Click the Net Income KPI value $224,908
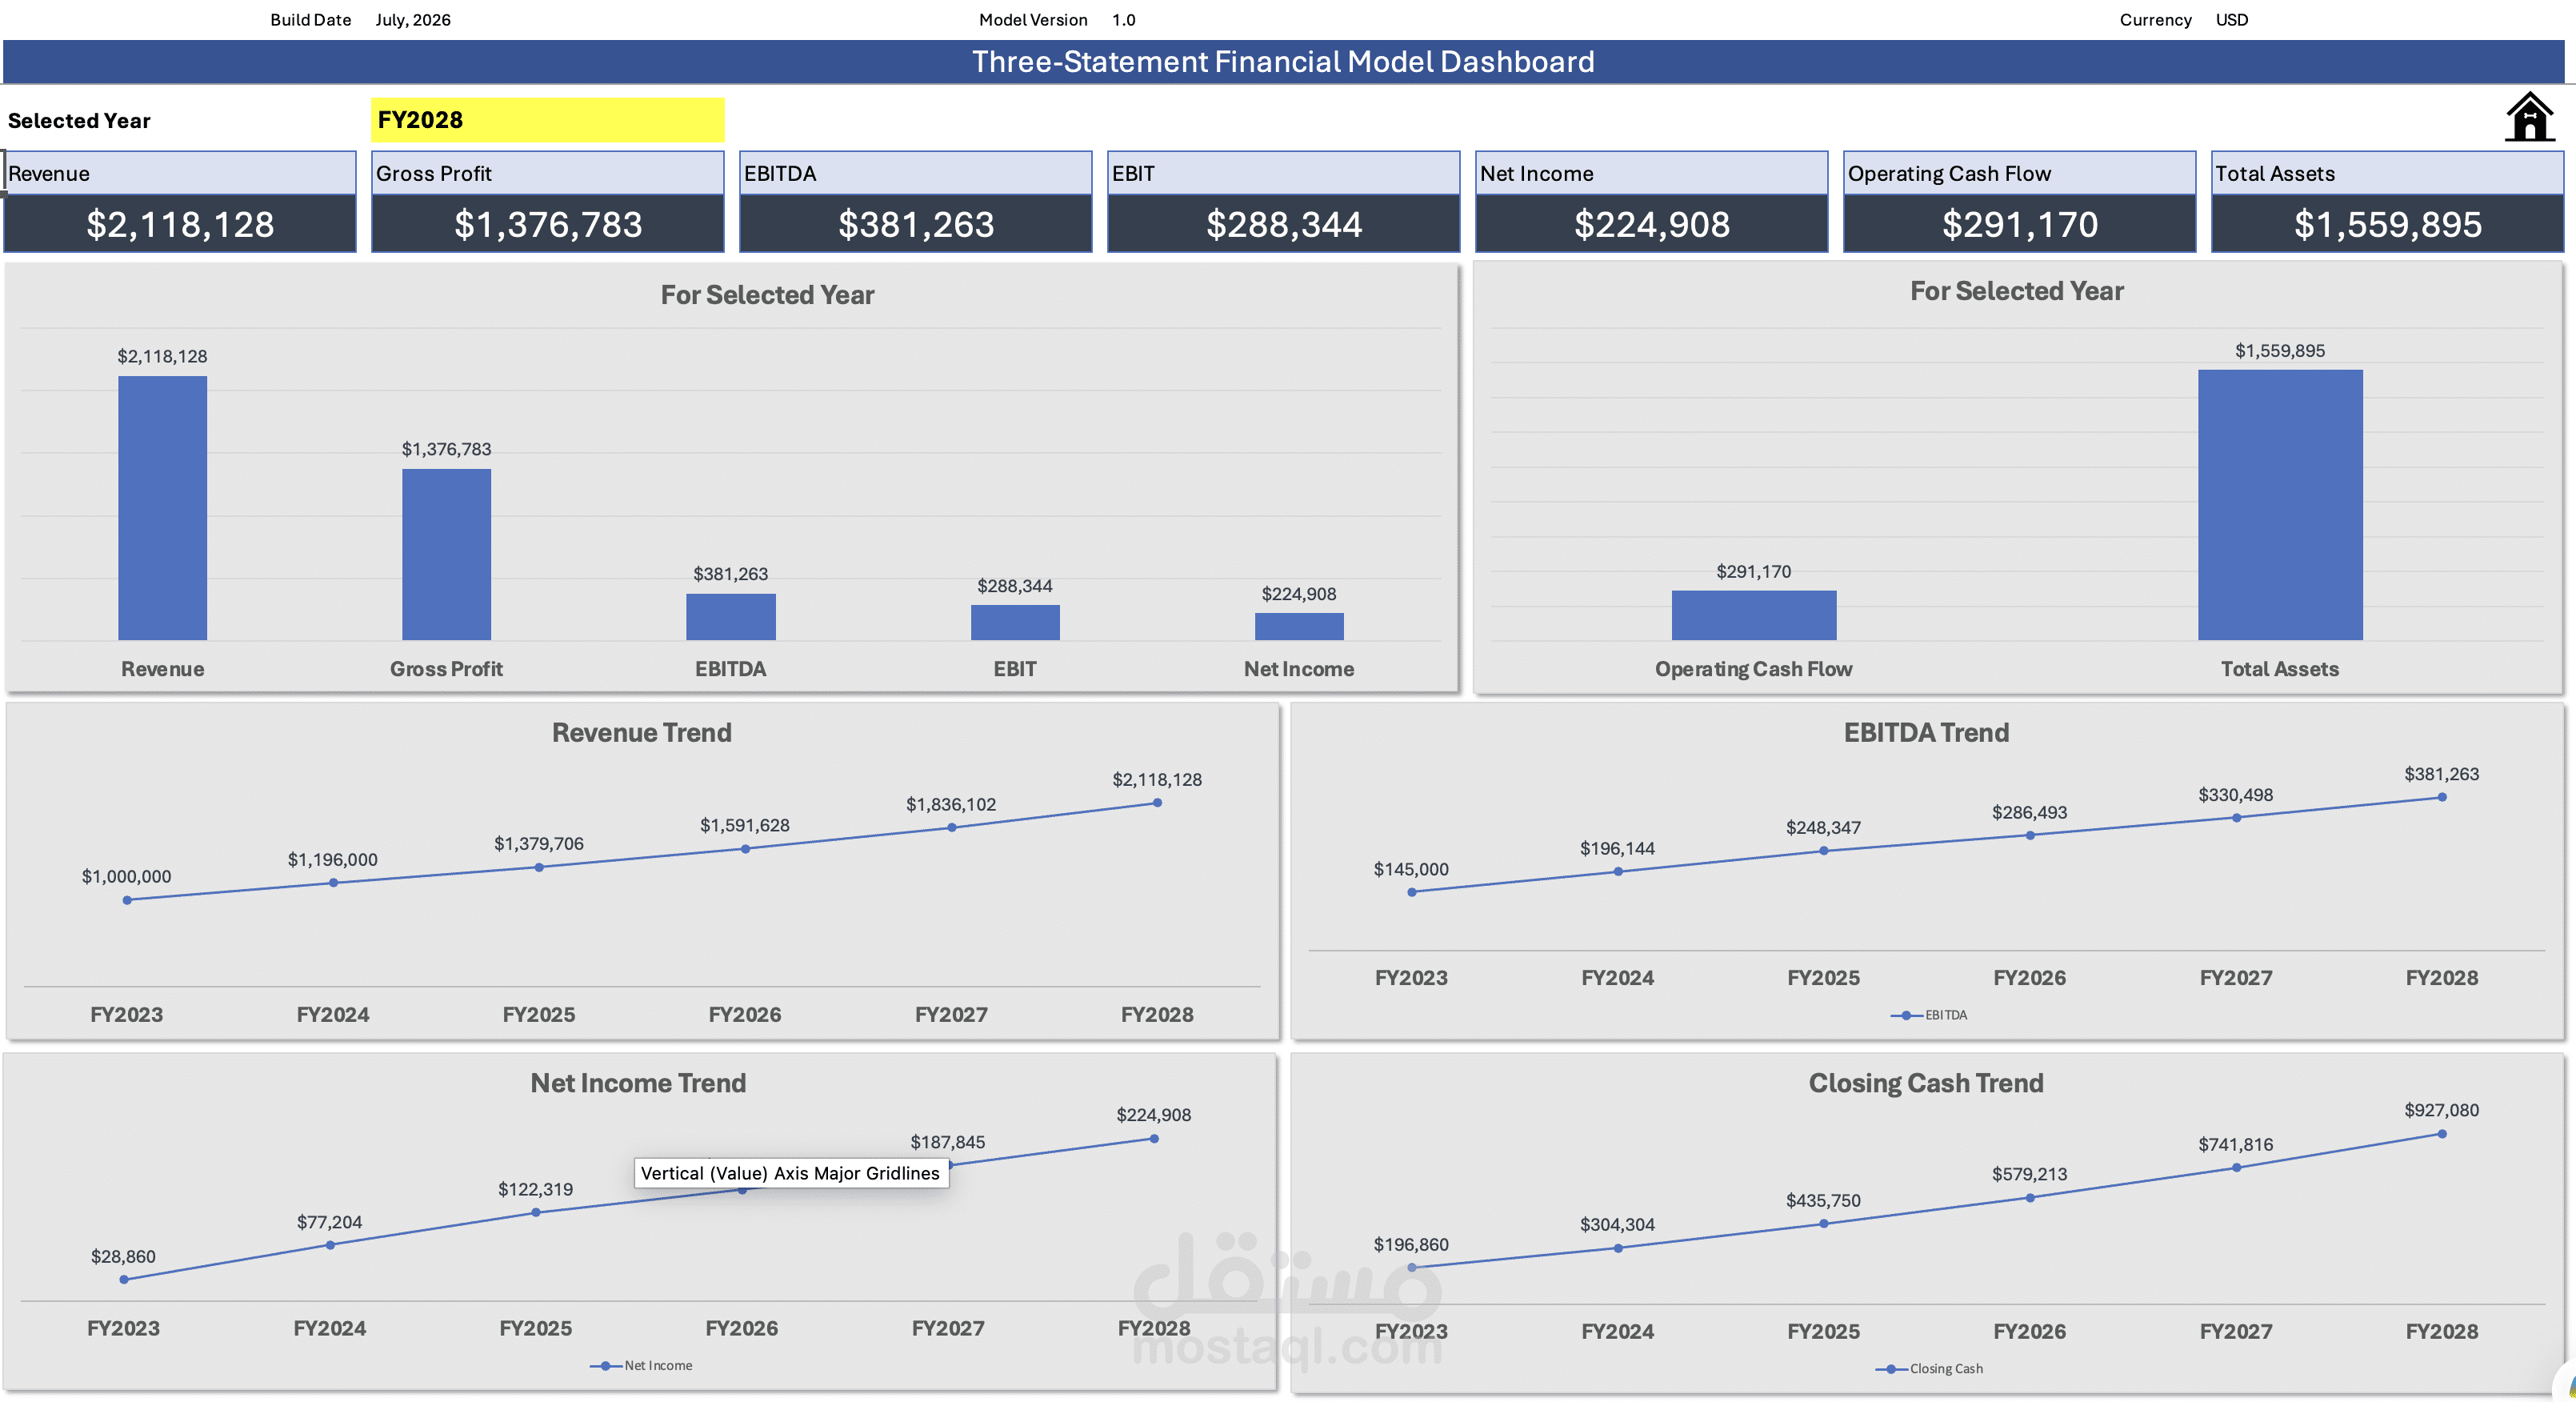This screenshot has width=2576, height=1402. (x=1652, y=224)
